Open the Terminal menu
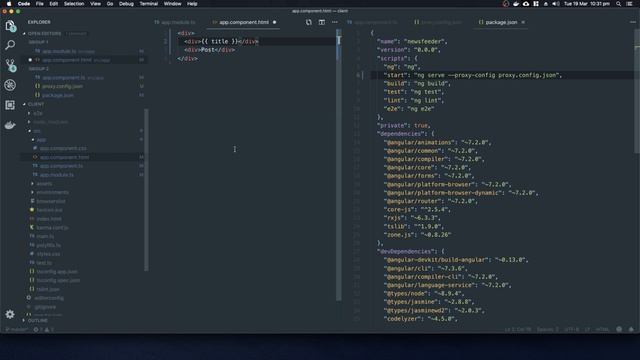Screen dimensions: 640x360 pos(149,4)
